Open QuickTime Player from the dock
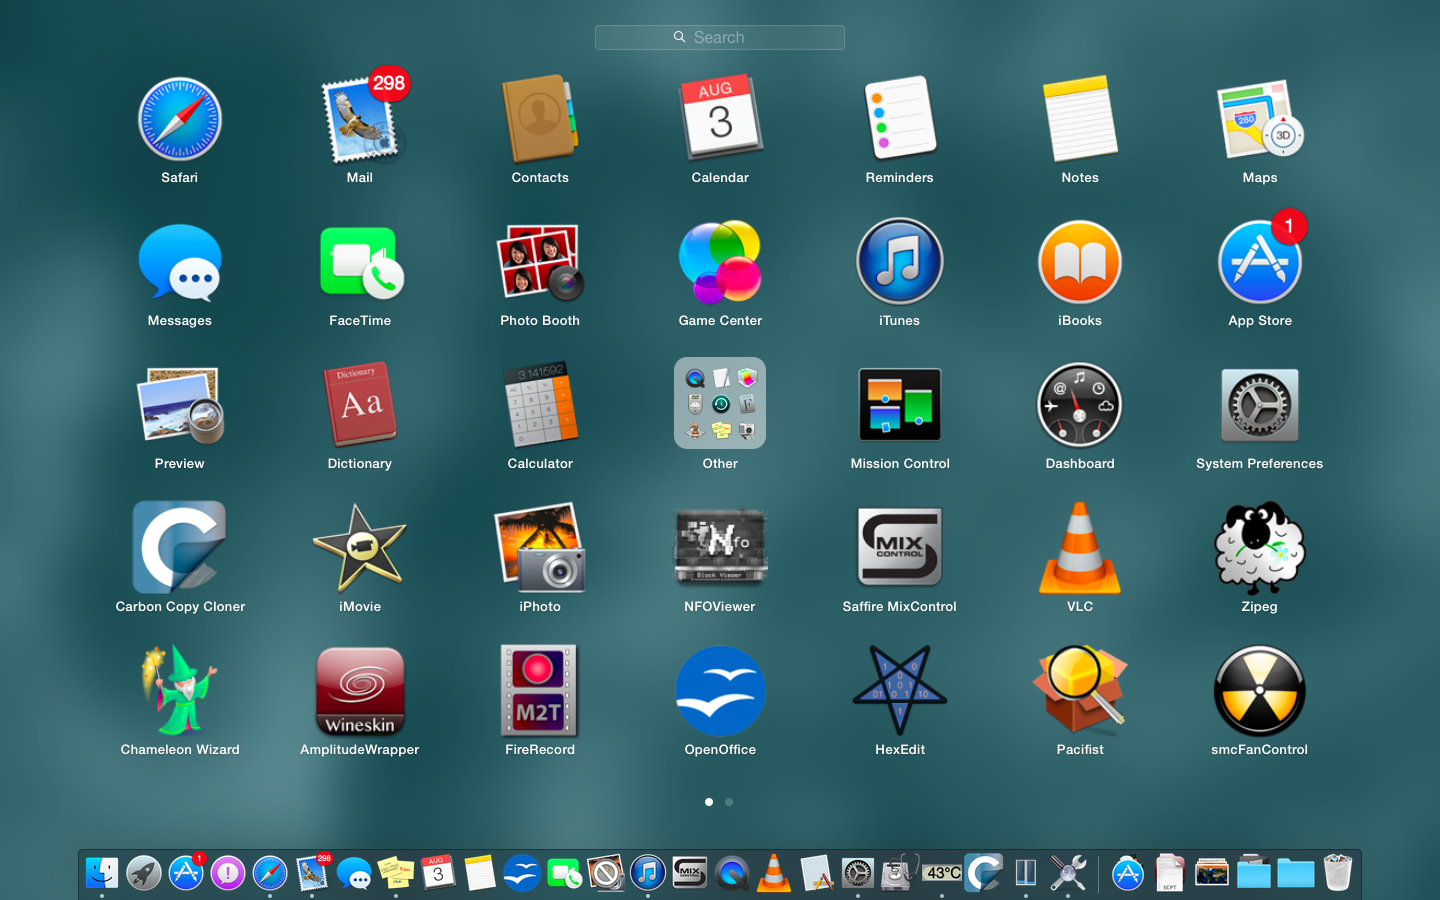Screen dimensions: 1440x900 coord(732,874)
